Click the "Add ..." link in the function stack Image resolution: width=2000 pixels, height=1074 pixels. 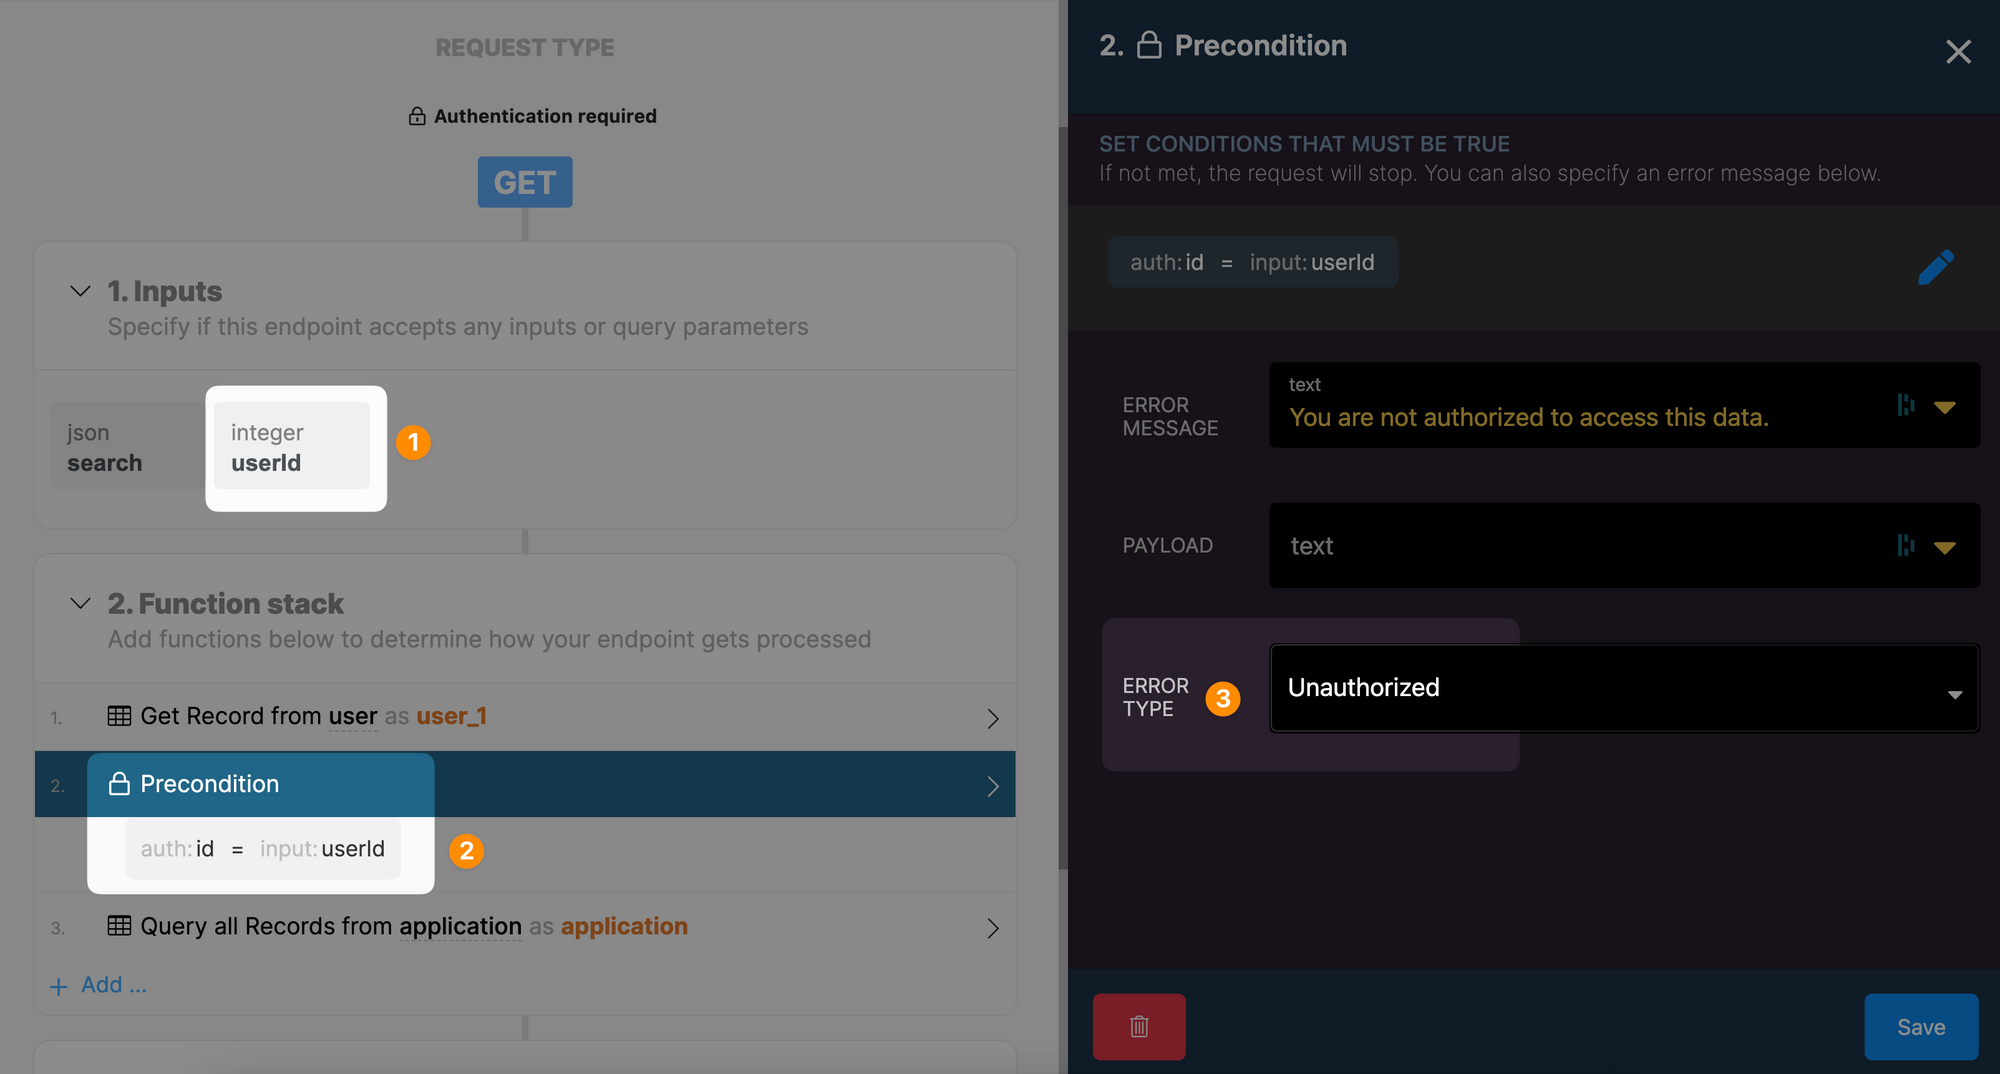[x=98, y=984]
